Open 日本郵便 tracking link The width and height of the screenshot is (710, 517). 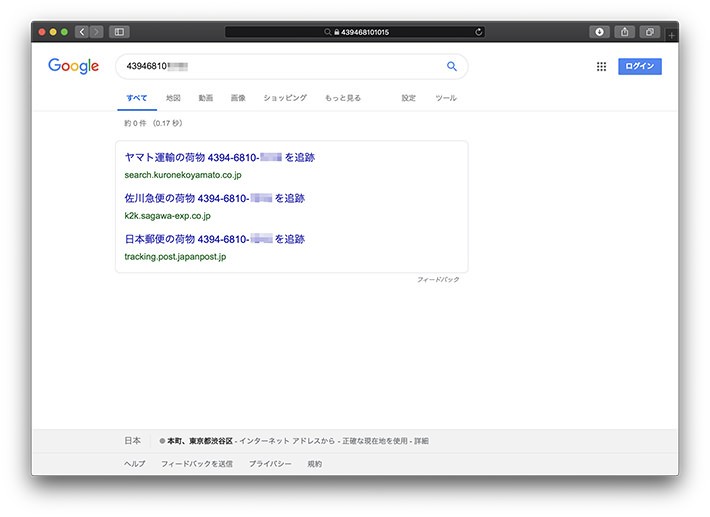(215, 239)
